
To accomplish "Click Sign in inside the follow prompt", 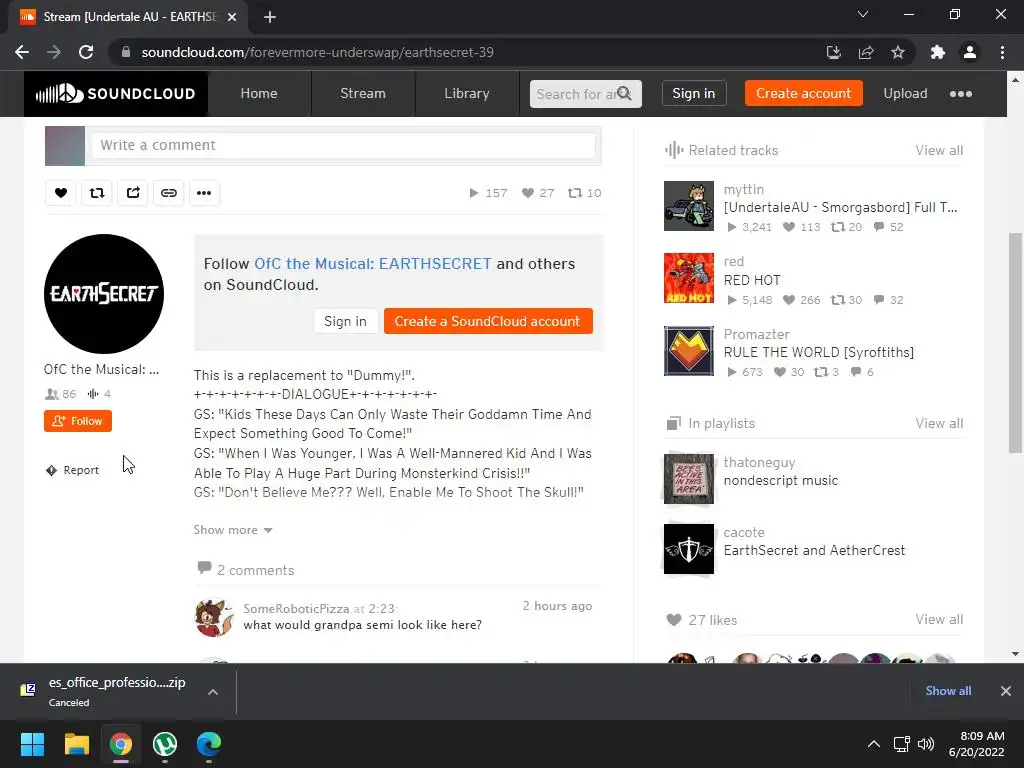I will 345,321.
